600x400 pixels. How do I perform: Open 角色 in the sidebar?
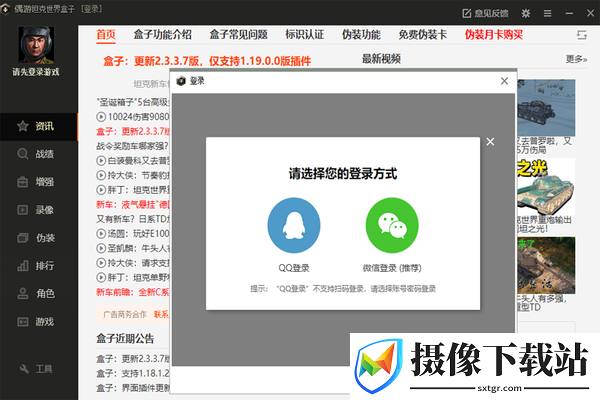39,294
